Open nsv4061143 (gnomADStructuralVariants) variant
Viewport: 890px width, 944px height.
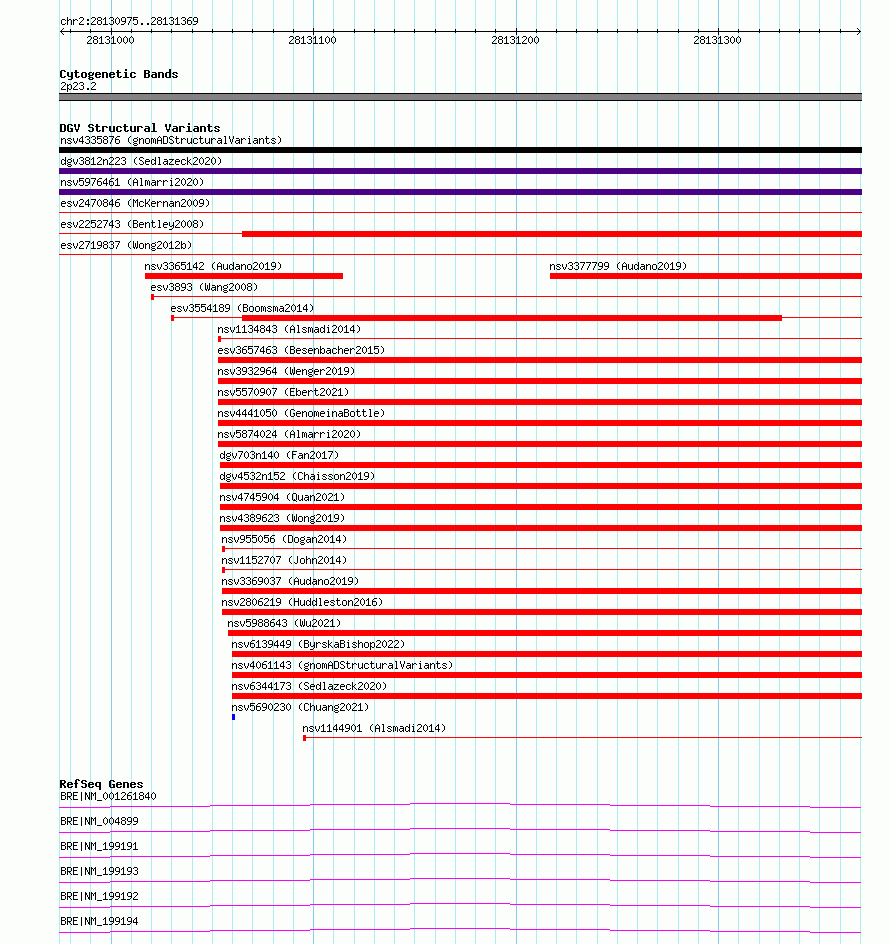coord(343,665)
